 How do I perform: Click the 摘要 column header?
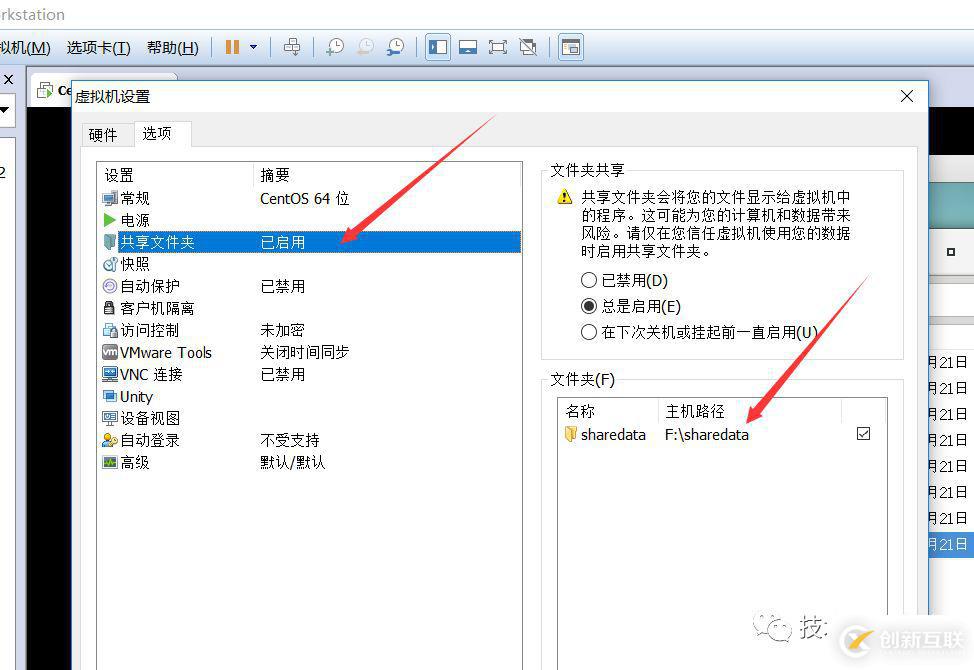coord(387,175)
